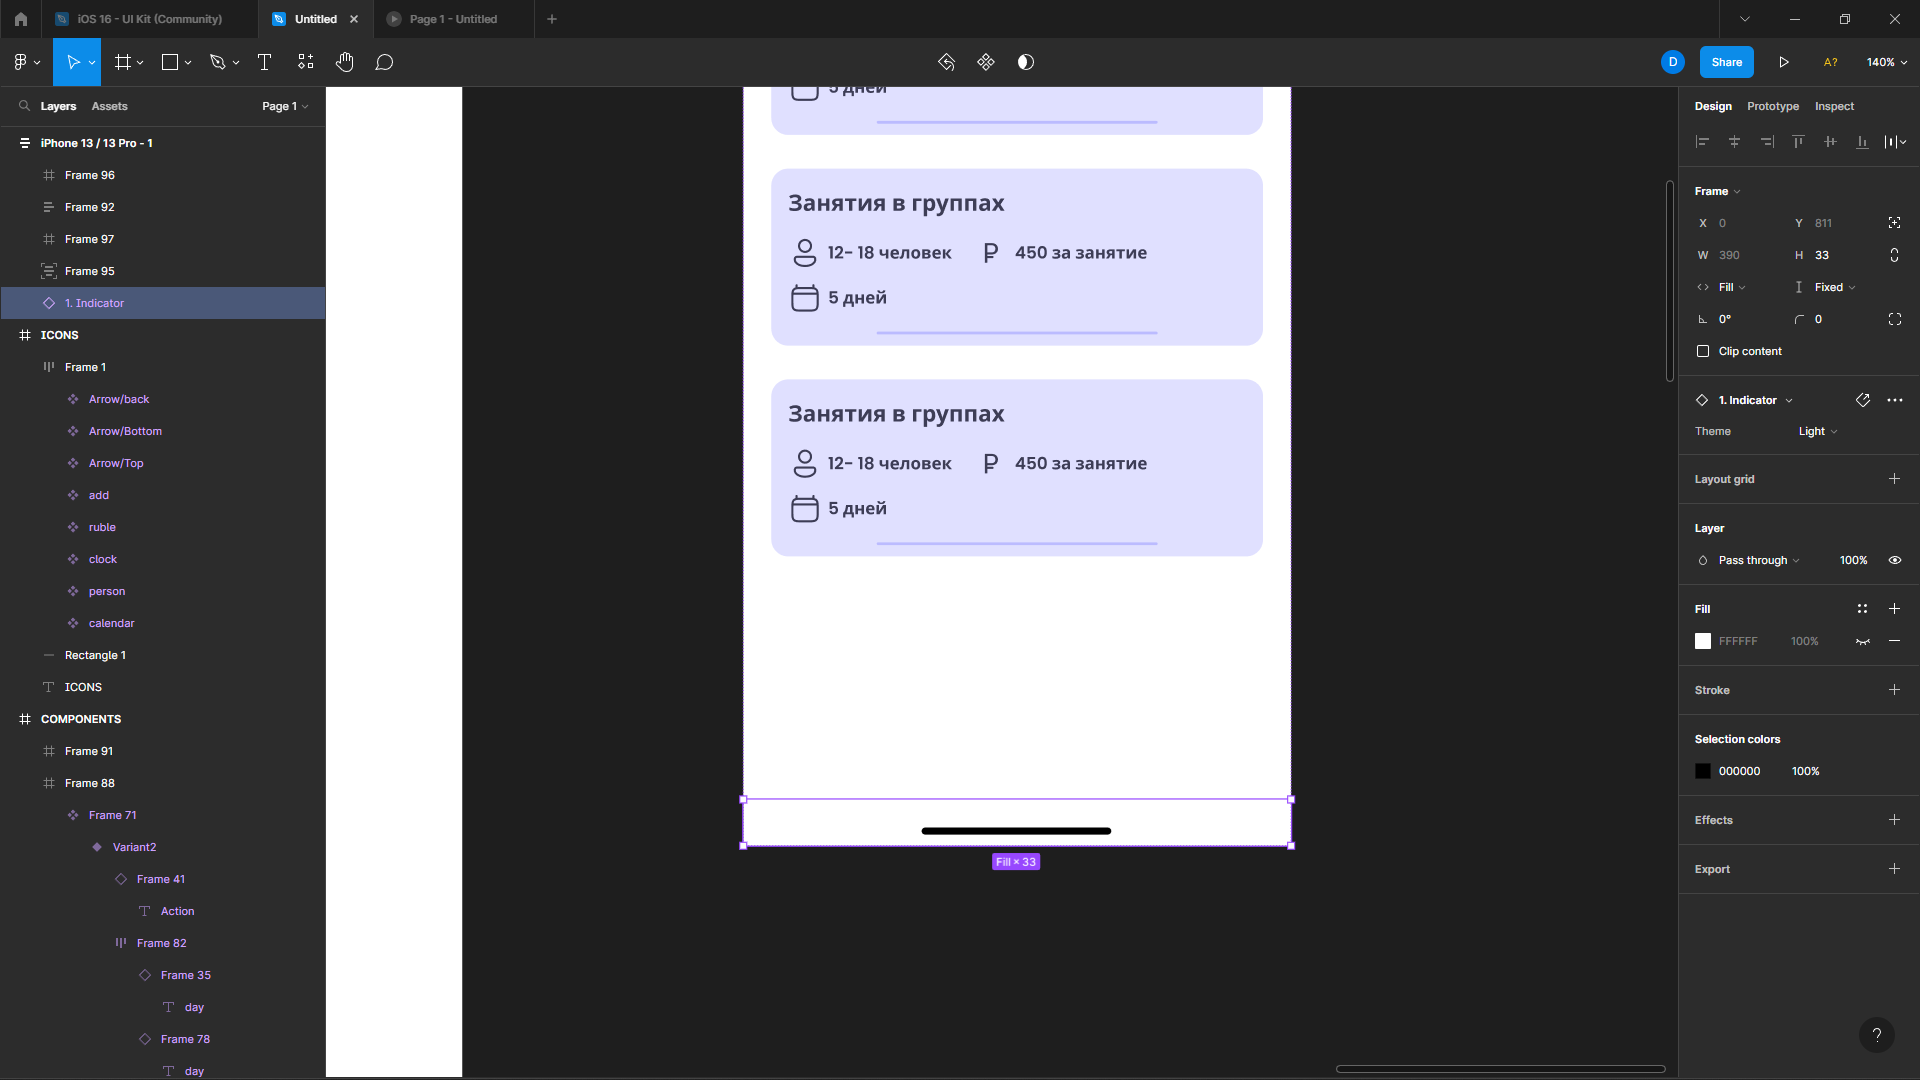Click Add Effect button
Screen dimensions: 1920x1080
[x=1894, y=819]
